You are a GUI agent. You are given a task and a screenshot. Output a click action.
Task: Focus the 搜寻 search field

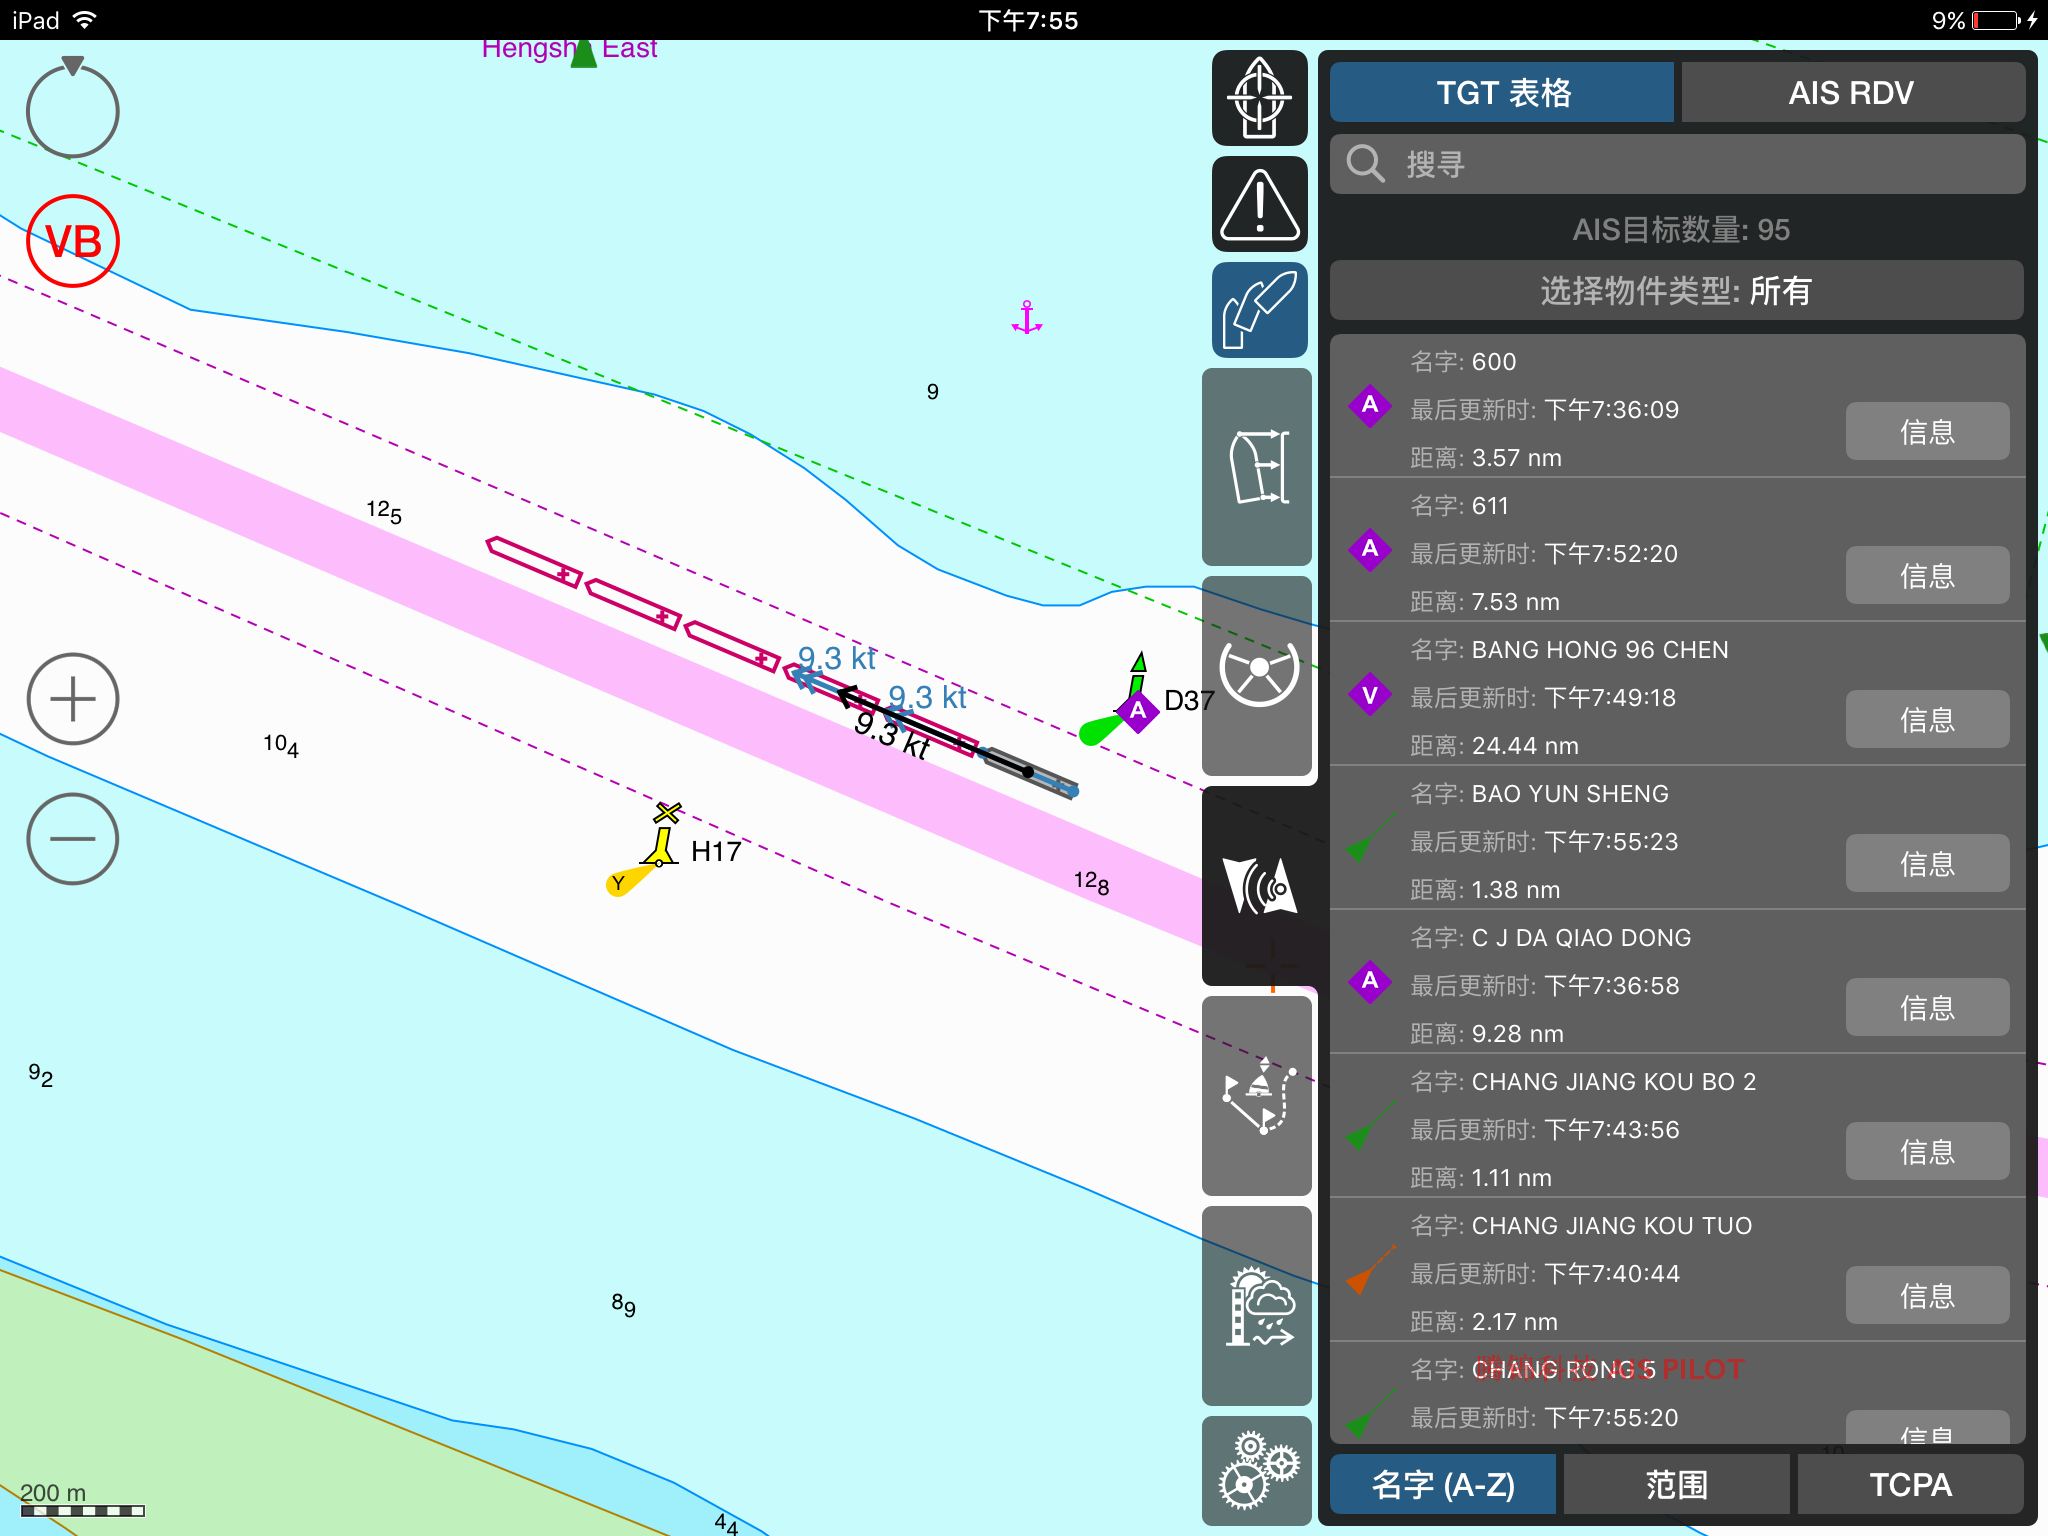[x=1677, y=164]
